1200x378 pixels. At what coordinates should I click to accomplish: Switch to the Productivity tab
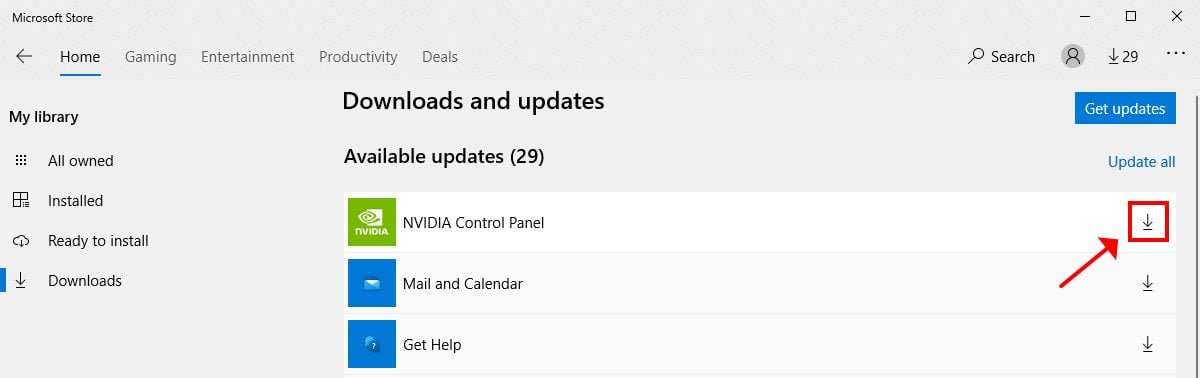coord(358,57)
